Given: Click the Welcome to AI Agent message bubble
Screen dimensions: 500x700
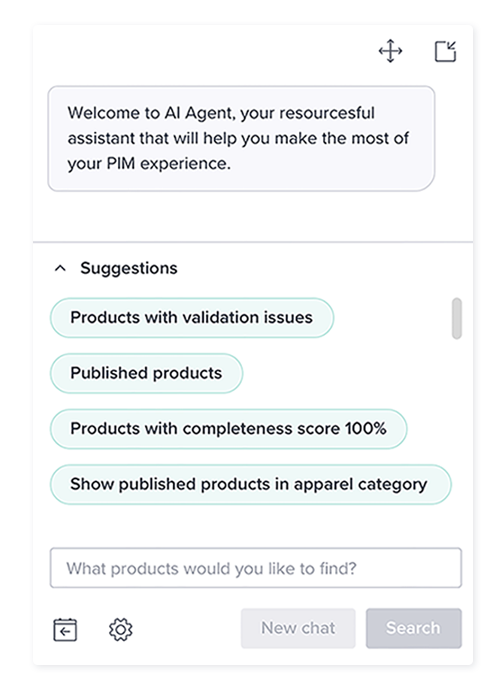Looking at the screenshot, I should pos(241,139).
